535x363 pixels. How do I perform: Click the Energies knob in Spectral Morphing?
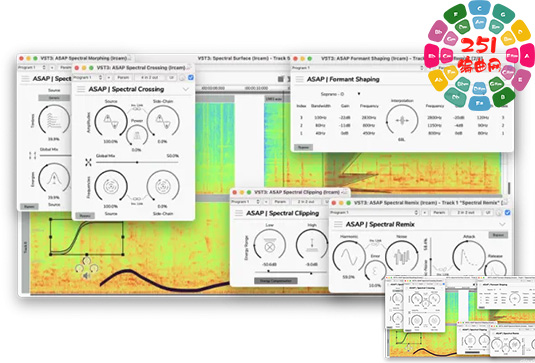tap(54, 178)
